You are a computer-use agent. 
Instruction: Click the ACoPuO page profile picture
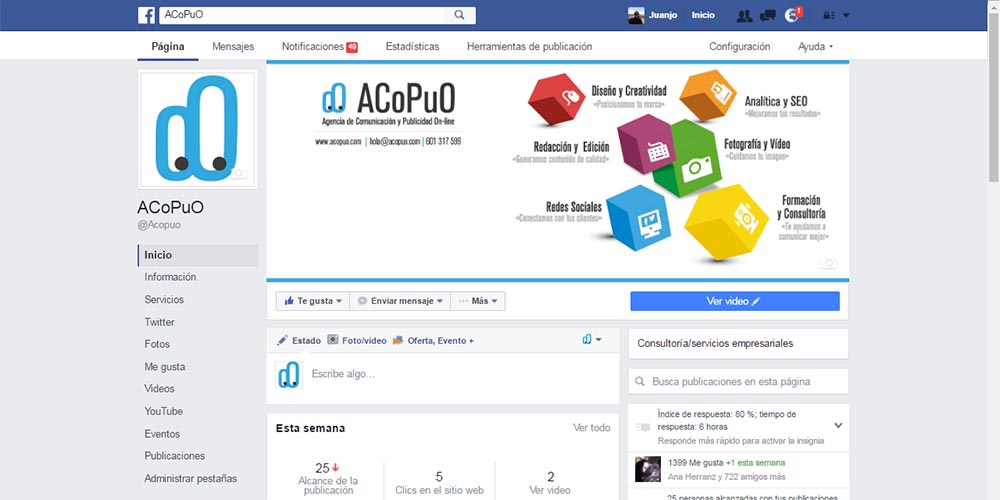click(198, 129)
